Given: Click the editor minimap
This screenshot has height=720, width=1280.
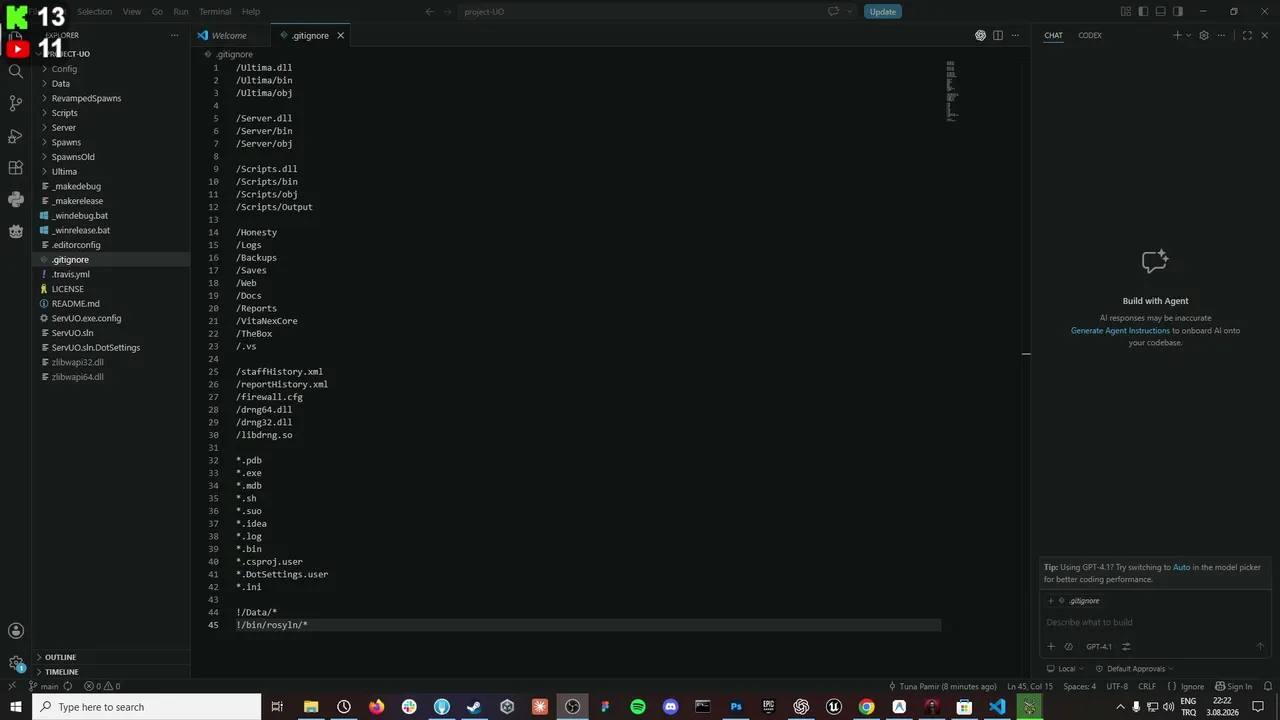Looking at the screenshot, I should (952, 91).
